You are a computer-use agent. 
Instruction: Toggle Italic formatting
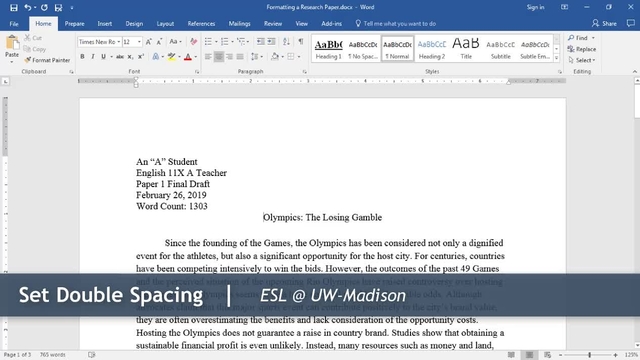[93, 57]
